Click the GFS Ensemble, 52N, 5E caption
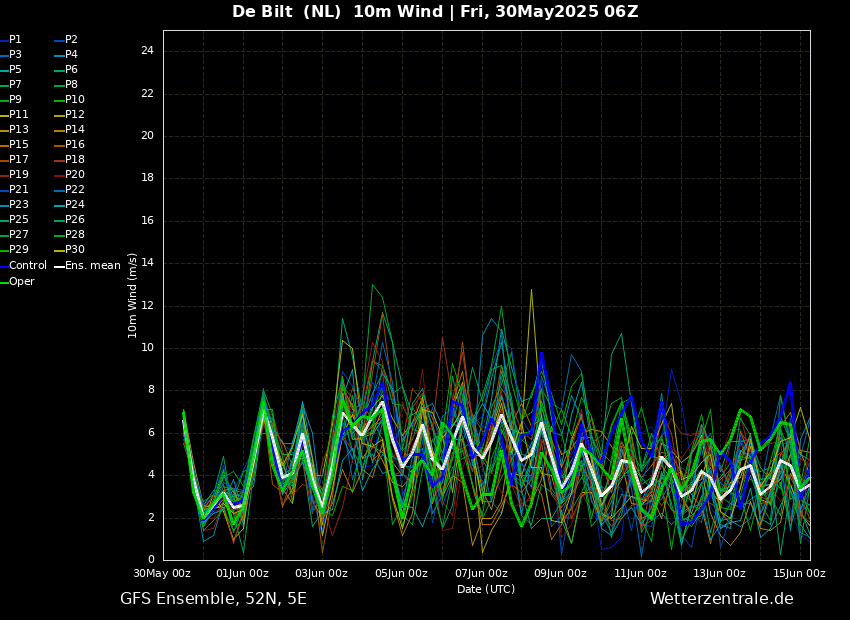This screenshot has height=620, width=850. (213, 599)
